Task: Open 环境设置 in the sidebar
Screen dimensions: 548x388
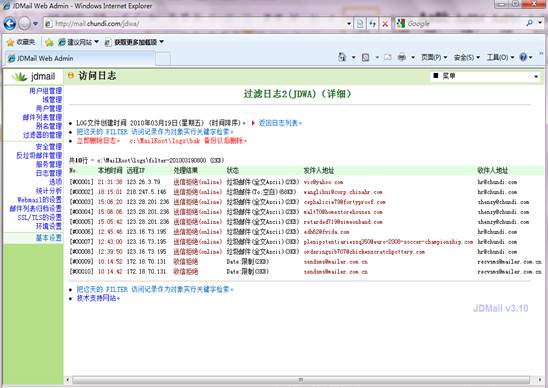Action: click(49, 226)
